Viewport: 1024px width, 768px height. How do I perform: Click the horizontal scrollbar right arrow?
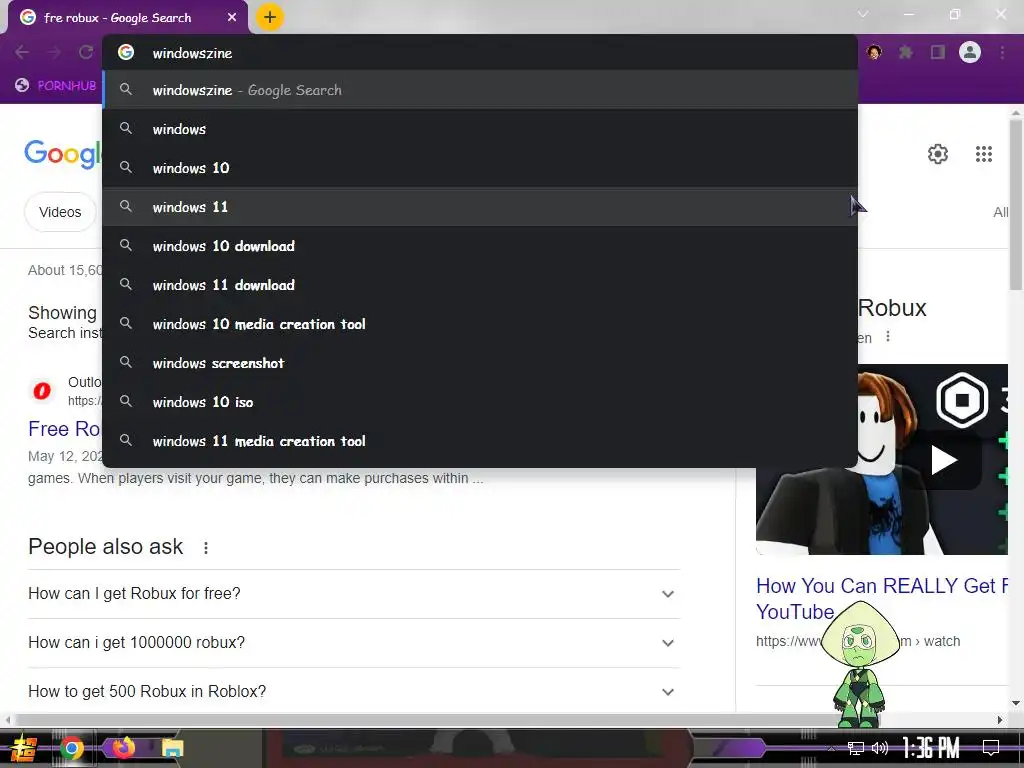1000,720
